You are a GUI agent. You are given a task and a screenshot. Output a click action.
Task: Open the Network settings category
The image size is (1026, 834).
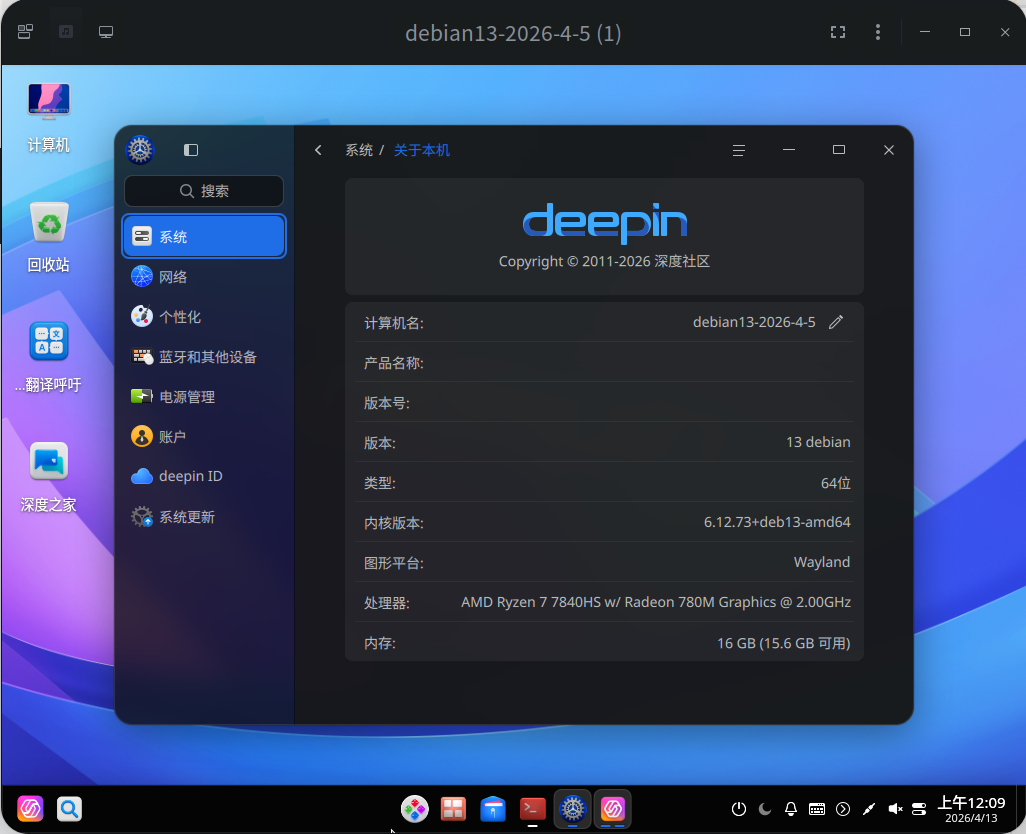click(x=173, y=277)
